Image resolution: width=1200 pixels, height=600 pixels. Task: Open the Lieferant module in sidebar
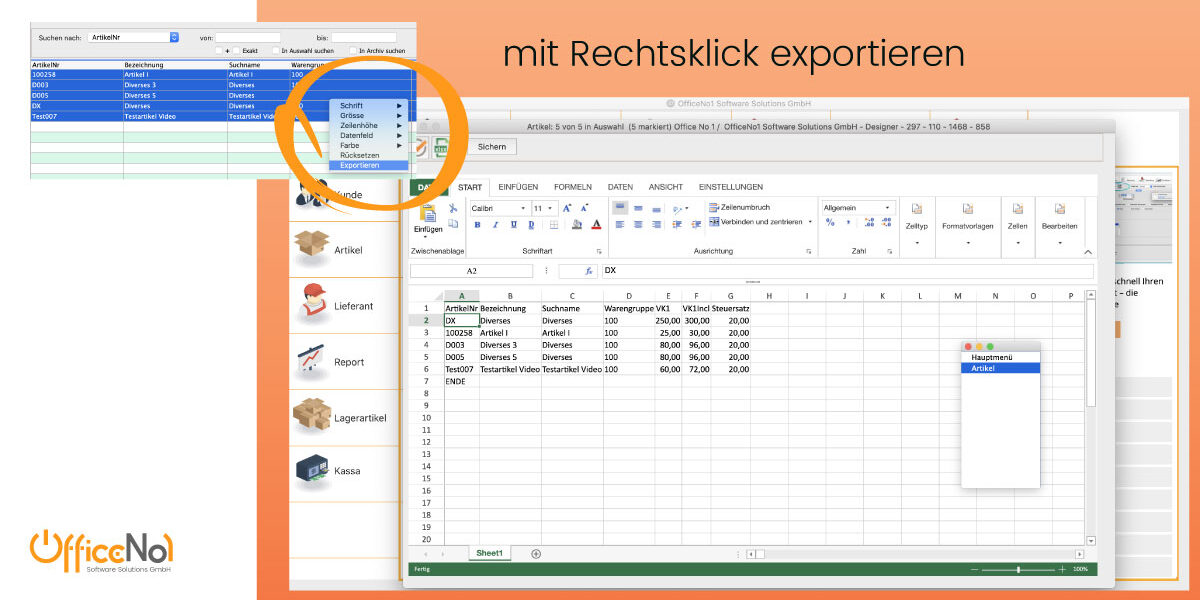pos(347,305)
